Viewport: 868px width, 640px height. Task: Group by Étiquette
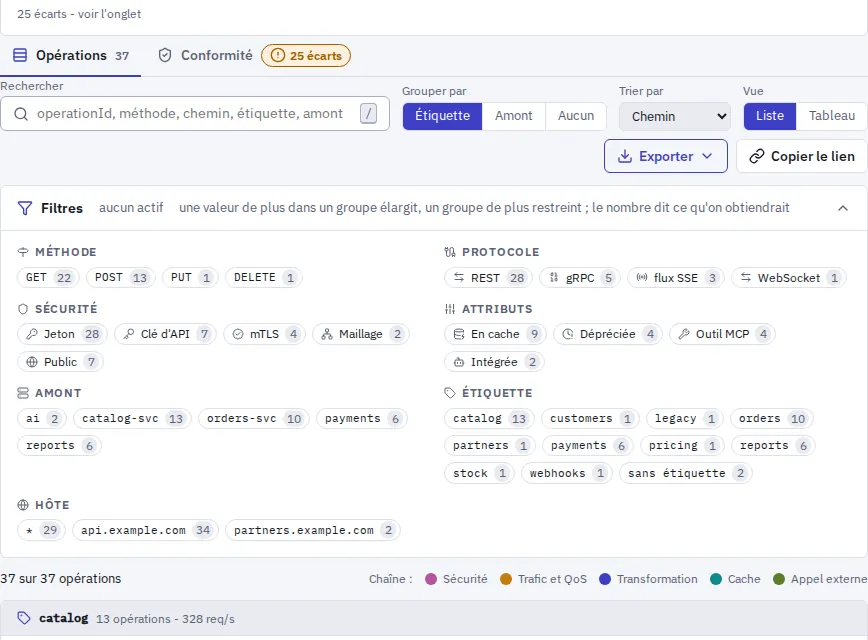(442, 116)
